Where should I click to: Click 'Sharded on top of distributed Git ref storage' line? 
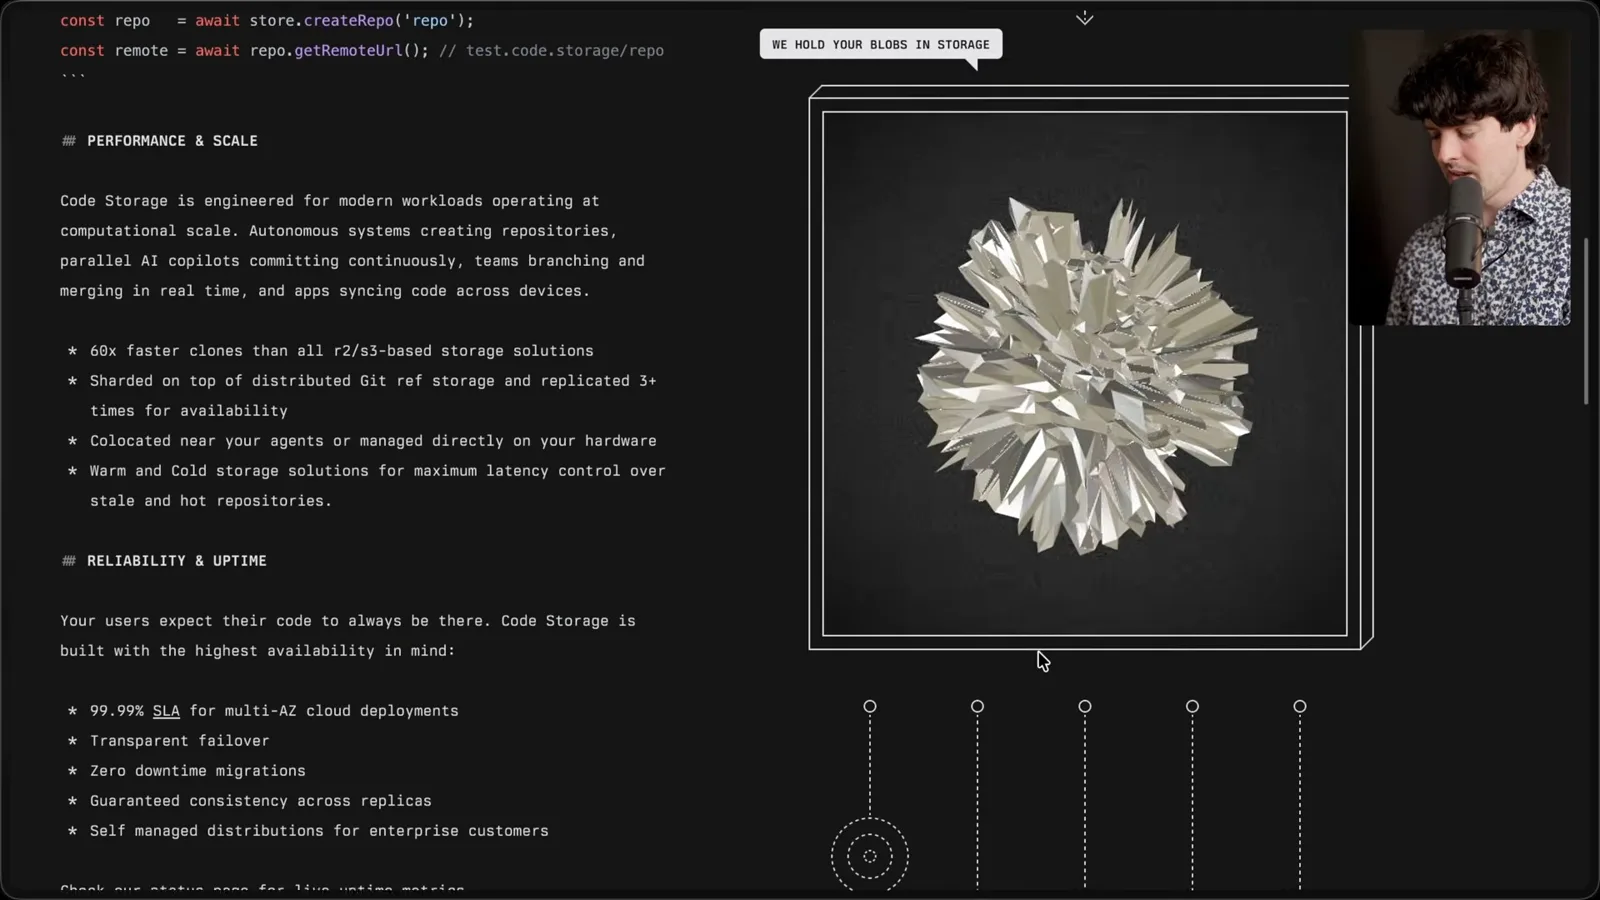click(x=373, y=381)
